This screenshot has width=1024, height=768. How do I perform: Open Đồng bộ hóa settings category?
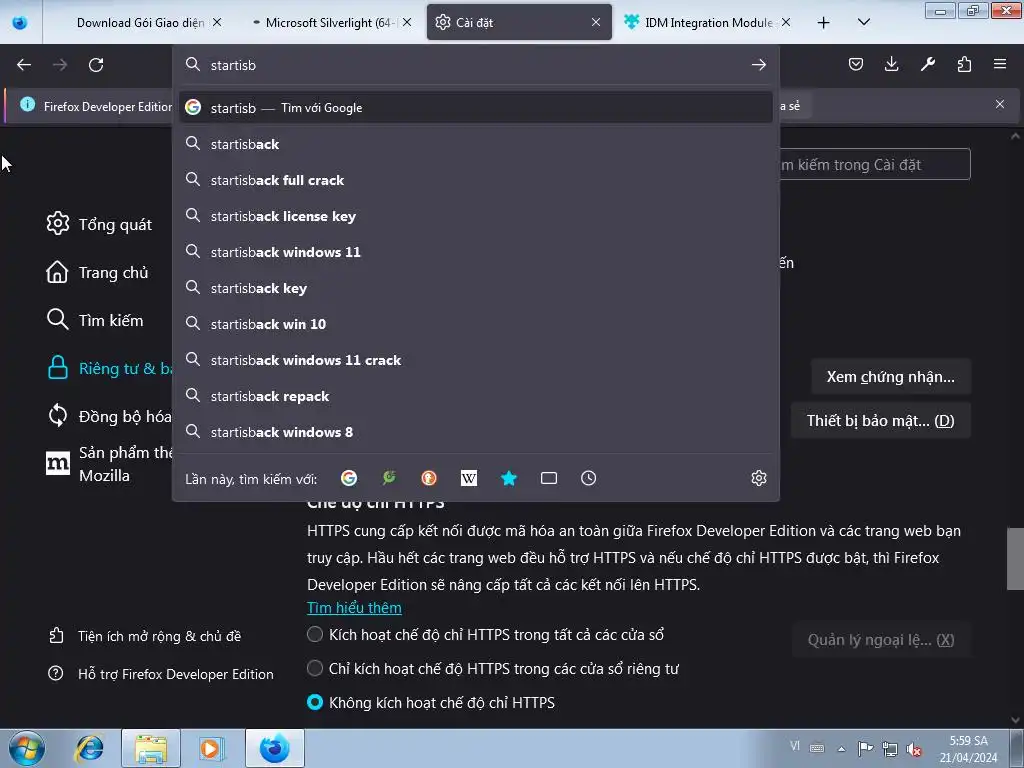click(108, 416)
